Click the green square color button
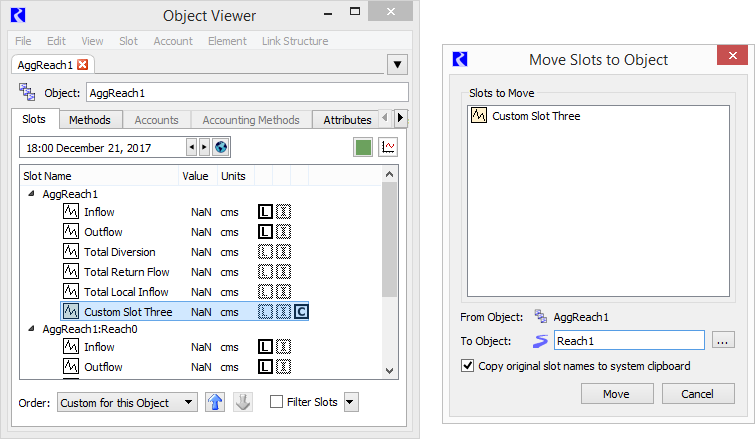 click(x=363, y=147)
